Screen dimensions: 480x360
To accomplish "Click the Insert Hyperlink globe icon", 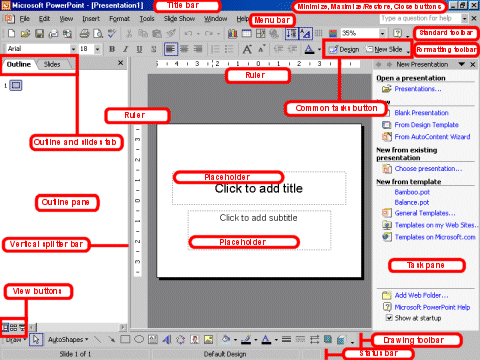I will [x=274, y=33].
